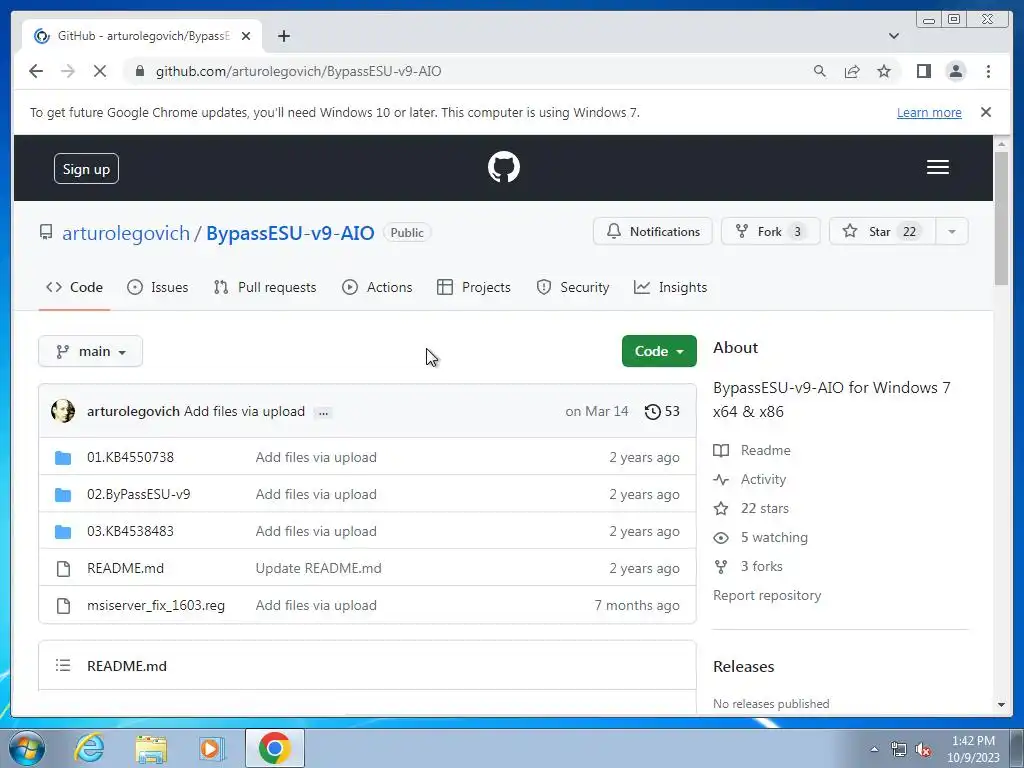Stop loading the page with the X button
Screen dimensions: 1024x768
(100, 71)
